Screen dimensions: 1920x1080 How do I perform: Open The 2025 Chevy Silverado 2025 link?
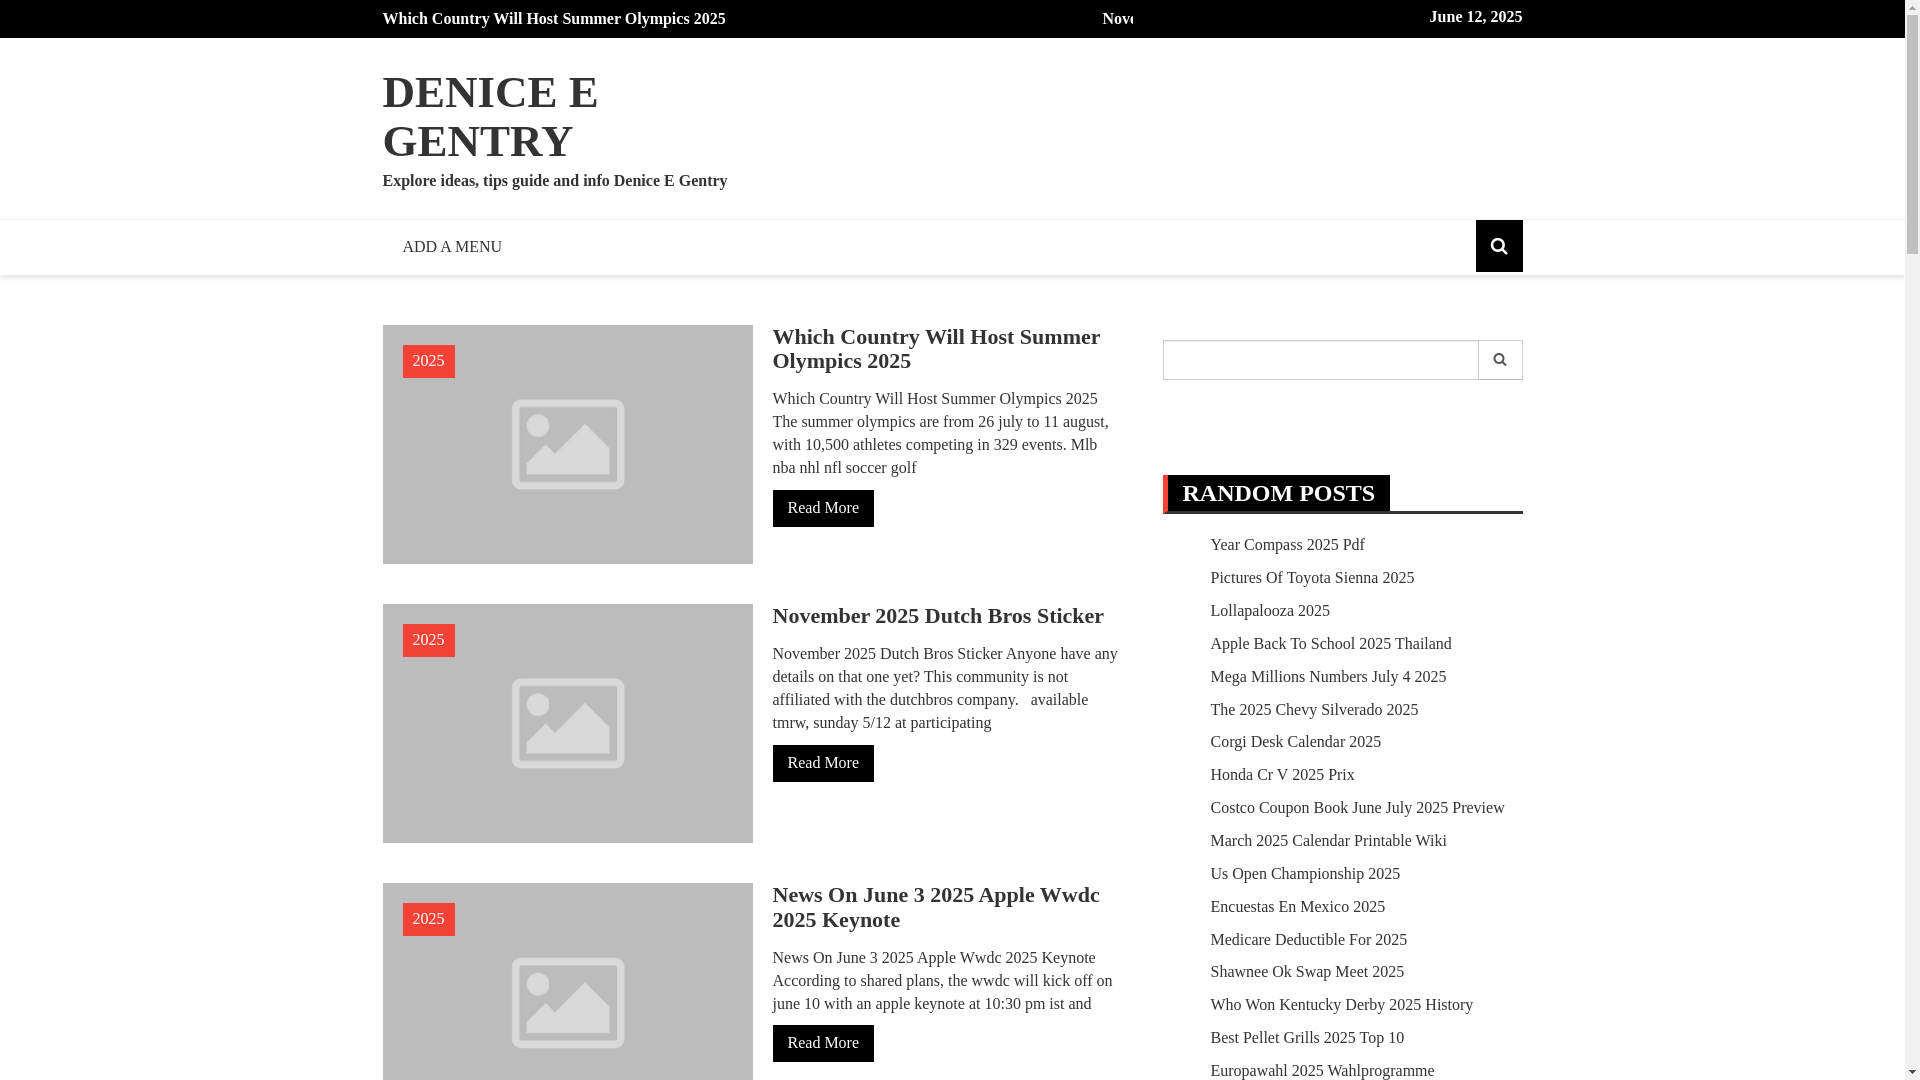point(1314,710)
